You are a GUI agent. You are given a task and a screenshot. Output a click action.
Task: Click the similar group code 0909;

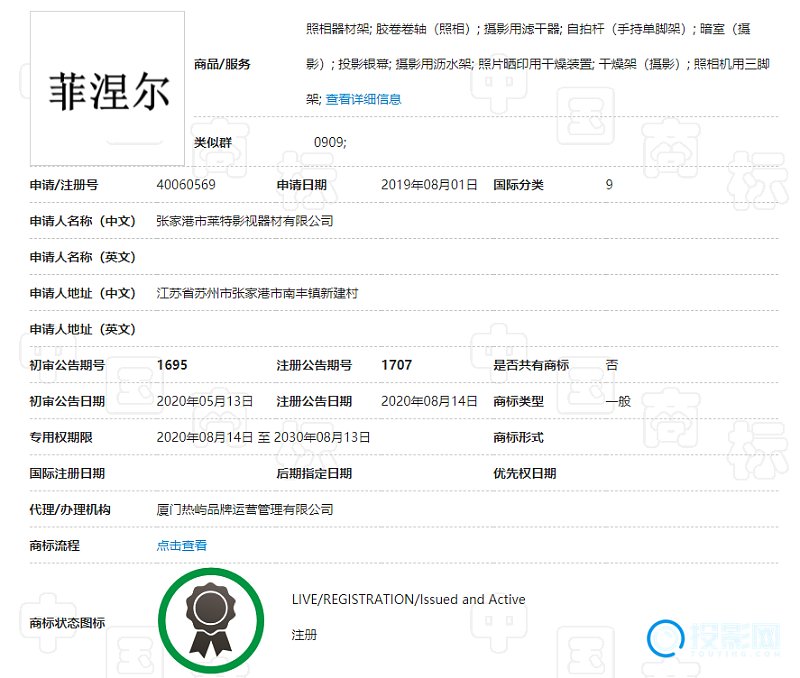[330, 142]
